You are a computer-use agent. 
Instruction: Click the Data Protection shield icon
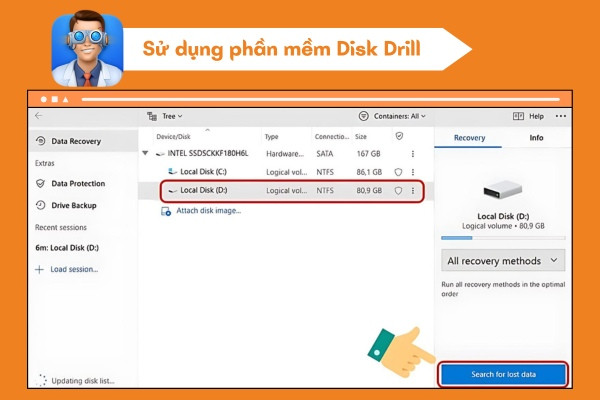click(x=40, y=183)
